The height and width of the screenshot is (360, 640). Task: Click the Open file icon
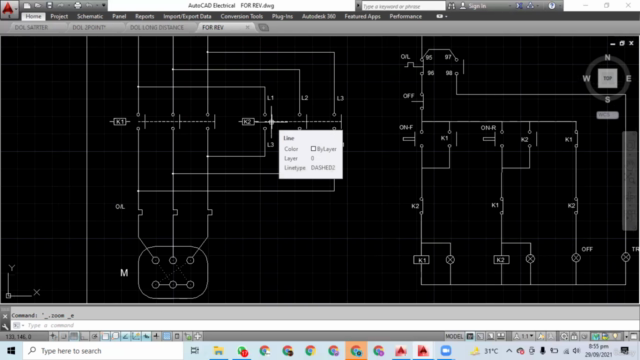(38, 6)
